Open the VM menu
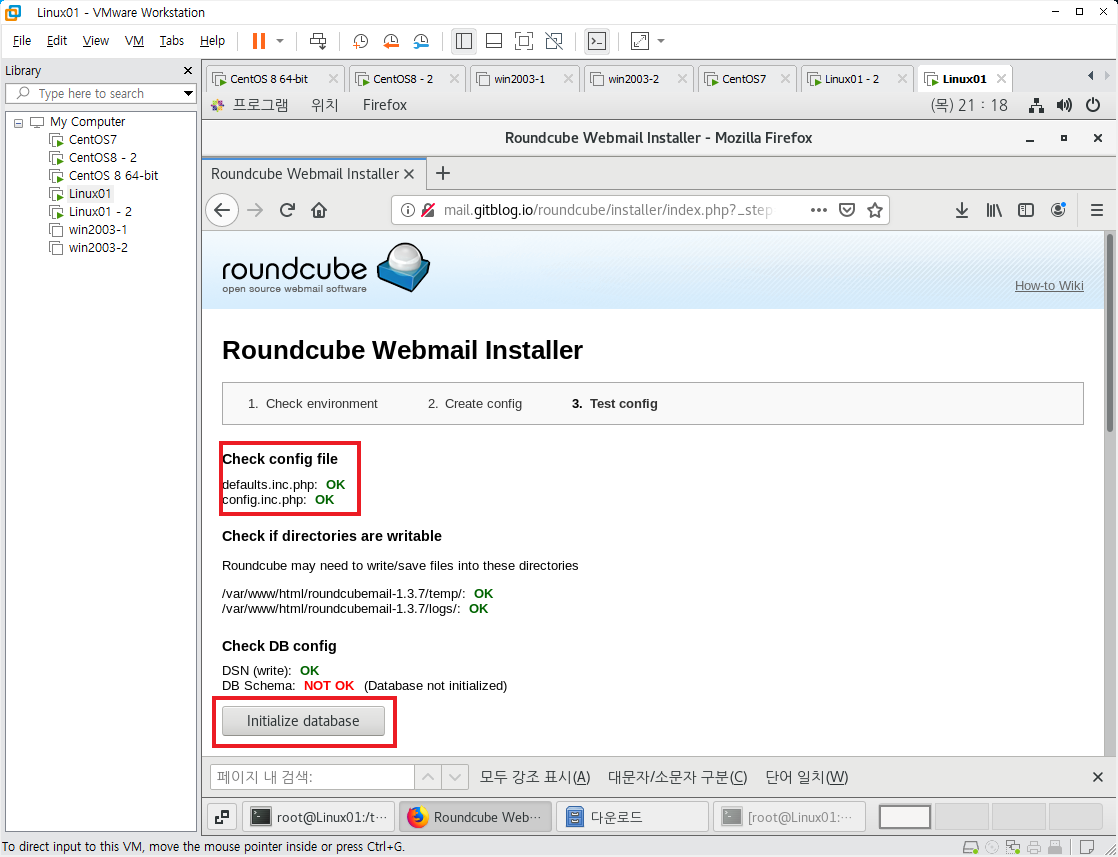This screenshot has height=857, width=1118. click(134, 41)
